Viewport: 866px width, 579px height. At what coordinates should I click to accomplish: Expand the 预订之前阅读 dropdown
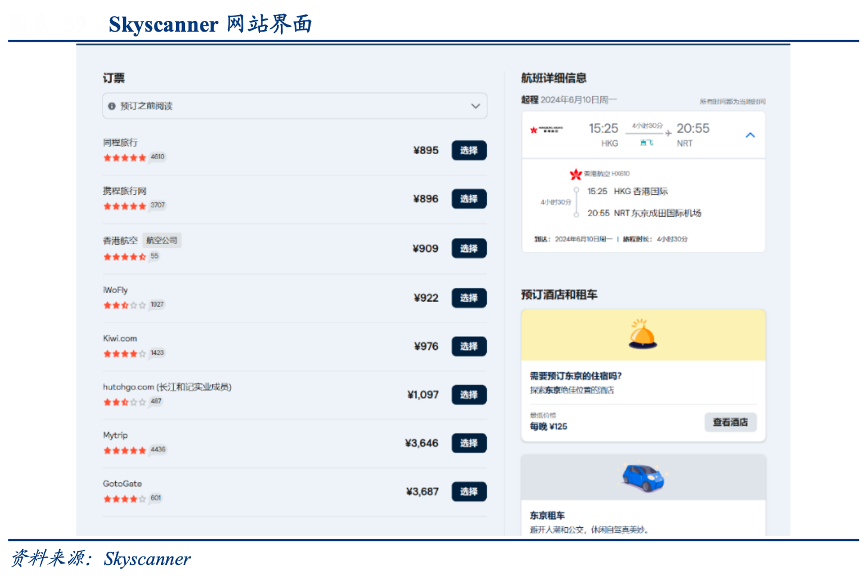point(476,106)
